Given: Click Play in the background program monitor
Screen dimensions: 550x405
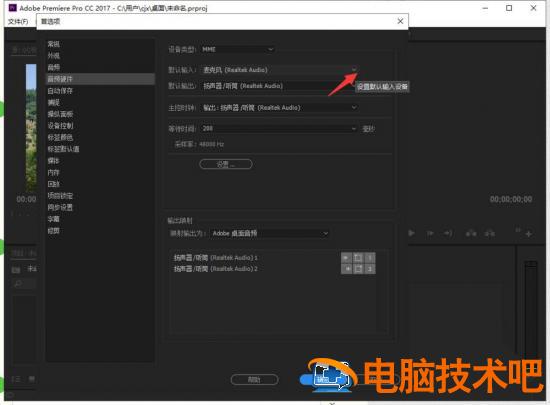Looking at the screenshot, I should [x=412, y=233].
